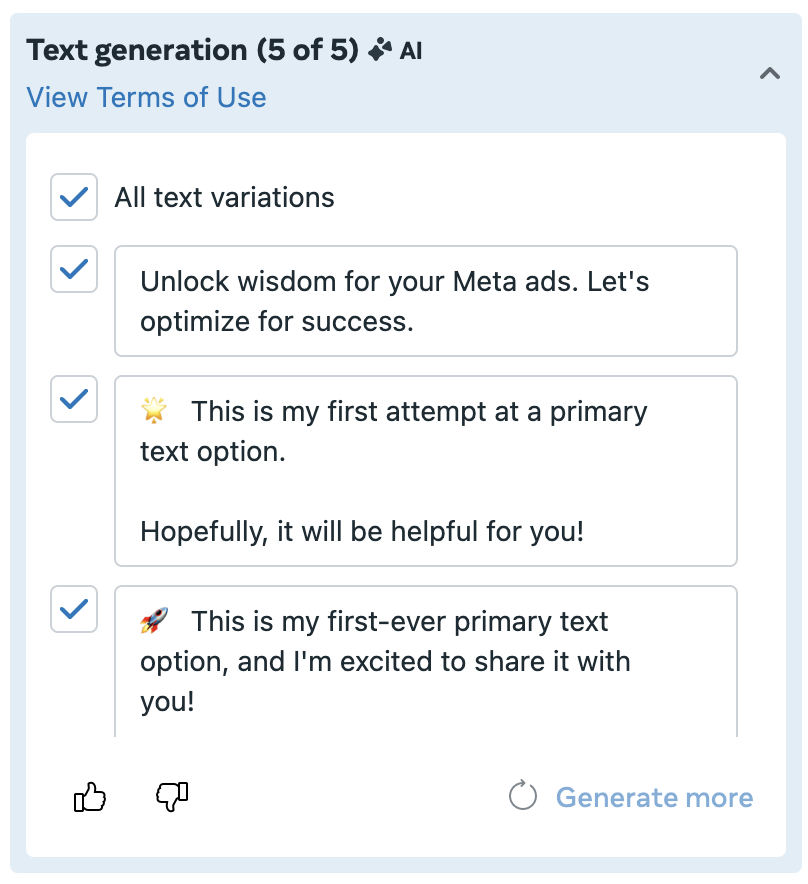Uncheck the All text variations checkbox
The width and height of the screenshot is (808, 884).
74,197
